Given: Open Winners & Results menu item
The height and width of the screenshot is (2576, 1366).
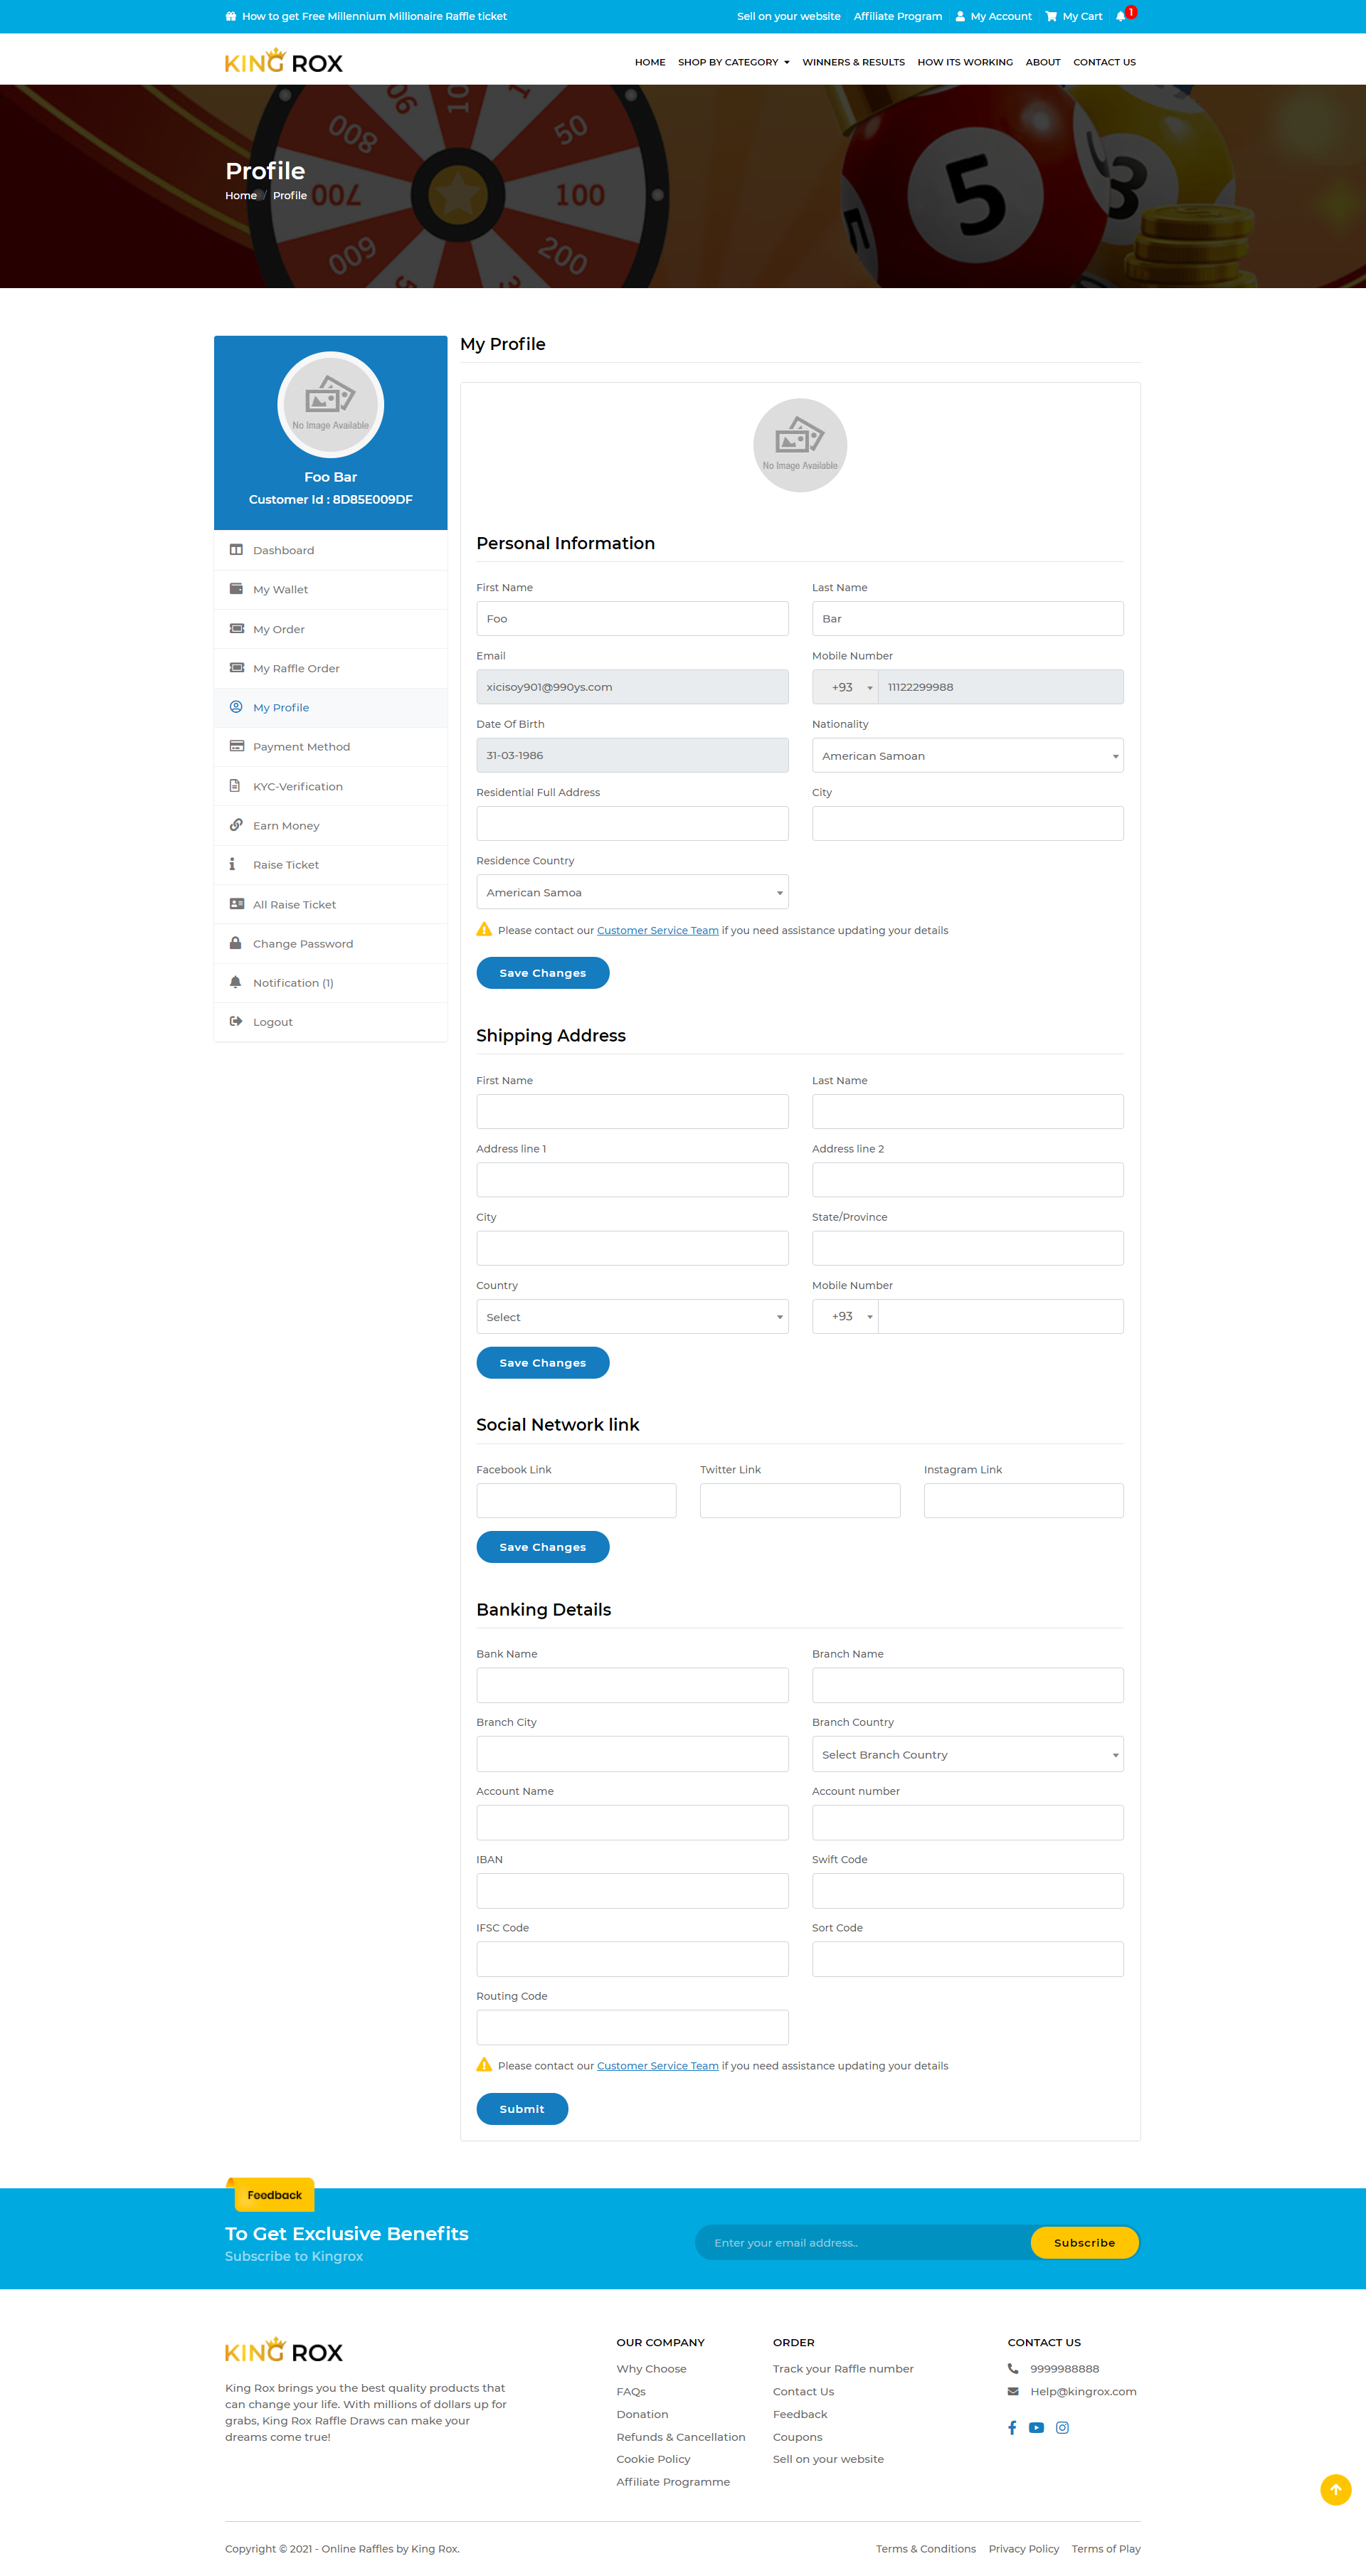Looking at the screenshot, I should coord(853,62).
